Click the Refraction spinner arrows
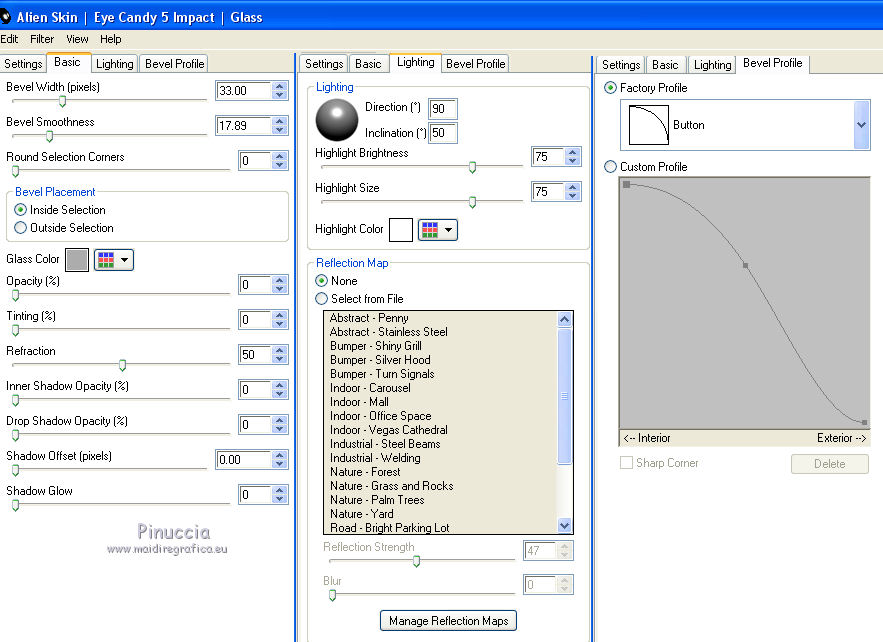The height and width of the screenshot is (642, 883). tap(279, 354)
